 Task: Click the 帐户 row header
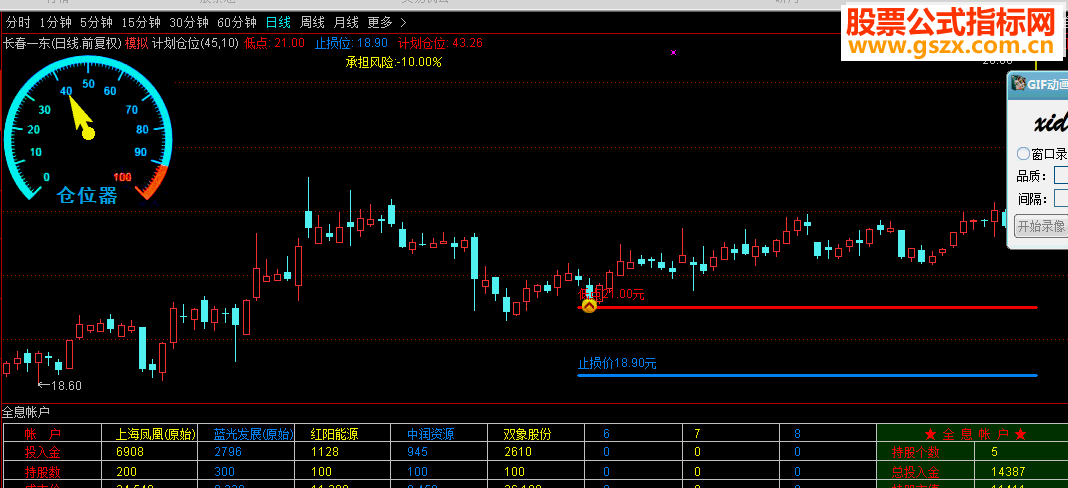point(43,433)
